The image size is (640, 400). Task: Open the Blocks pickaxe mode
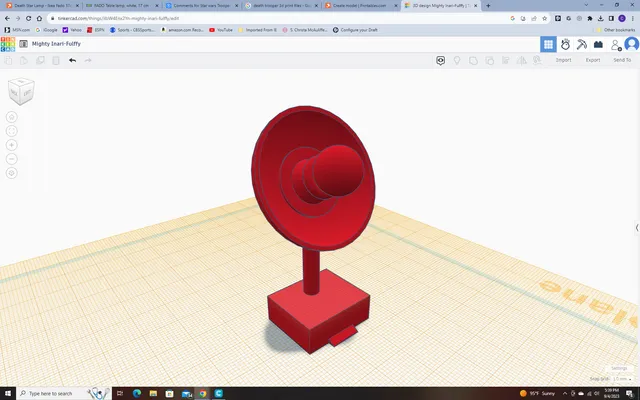pyautogui.click(x=582, y=44)
